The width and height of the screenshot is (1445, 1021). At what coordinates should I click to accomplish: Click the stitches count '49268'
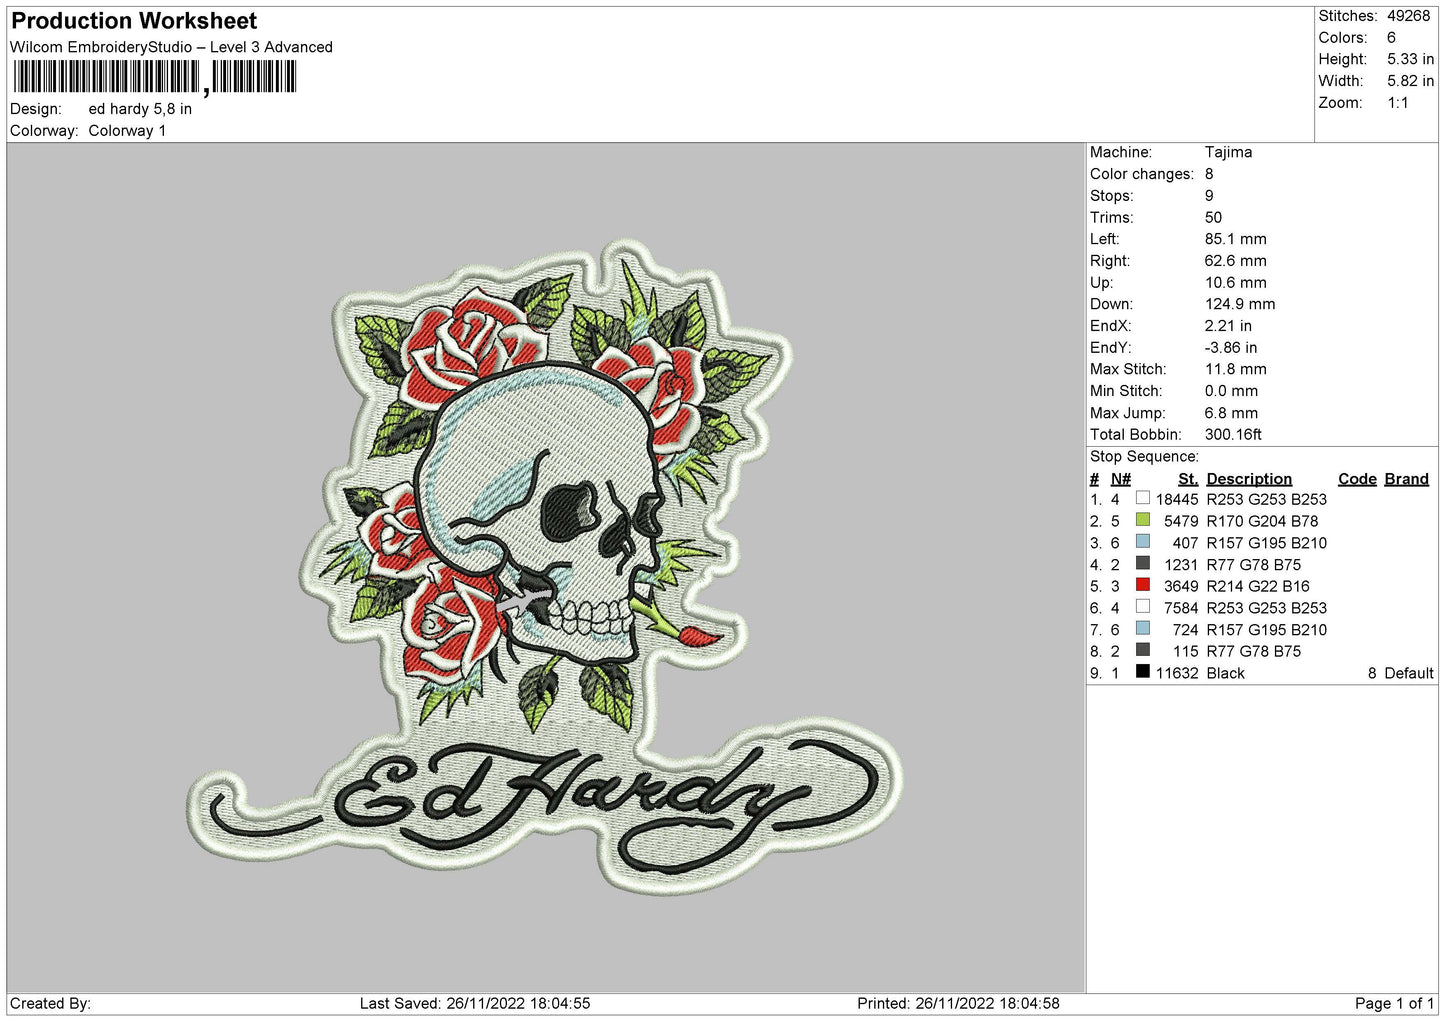coord(1408,16)
